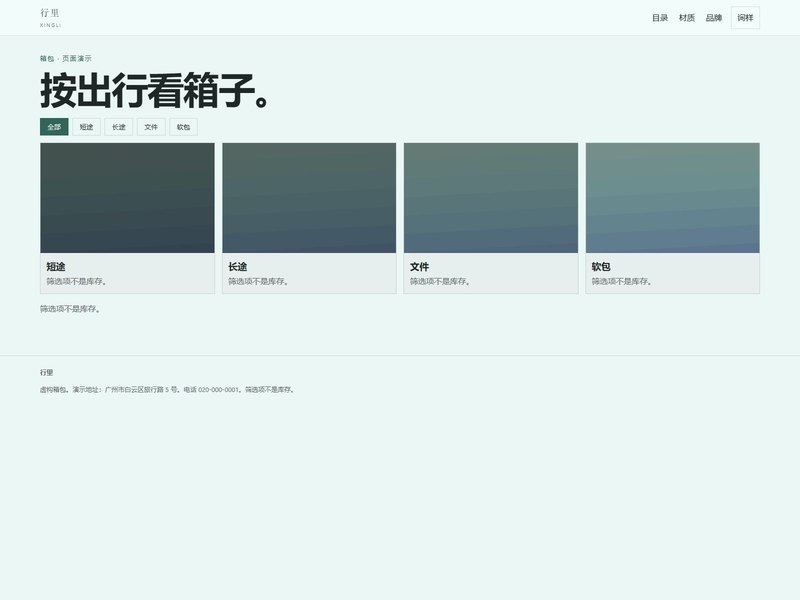The width and height of the screenshot is (800, 600).
Task: Click the 长途 card title
Action: [237, 267]
